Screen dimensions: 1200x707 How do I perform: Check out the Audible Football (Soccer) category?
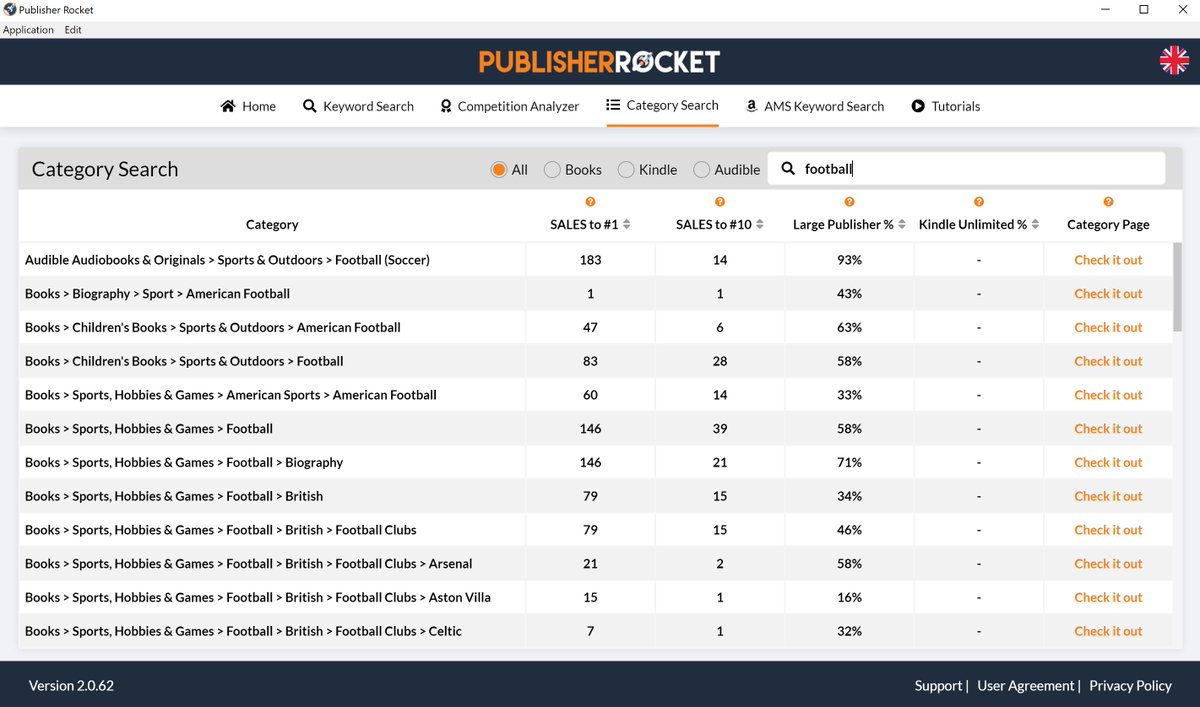point(1108,260)
